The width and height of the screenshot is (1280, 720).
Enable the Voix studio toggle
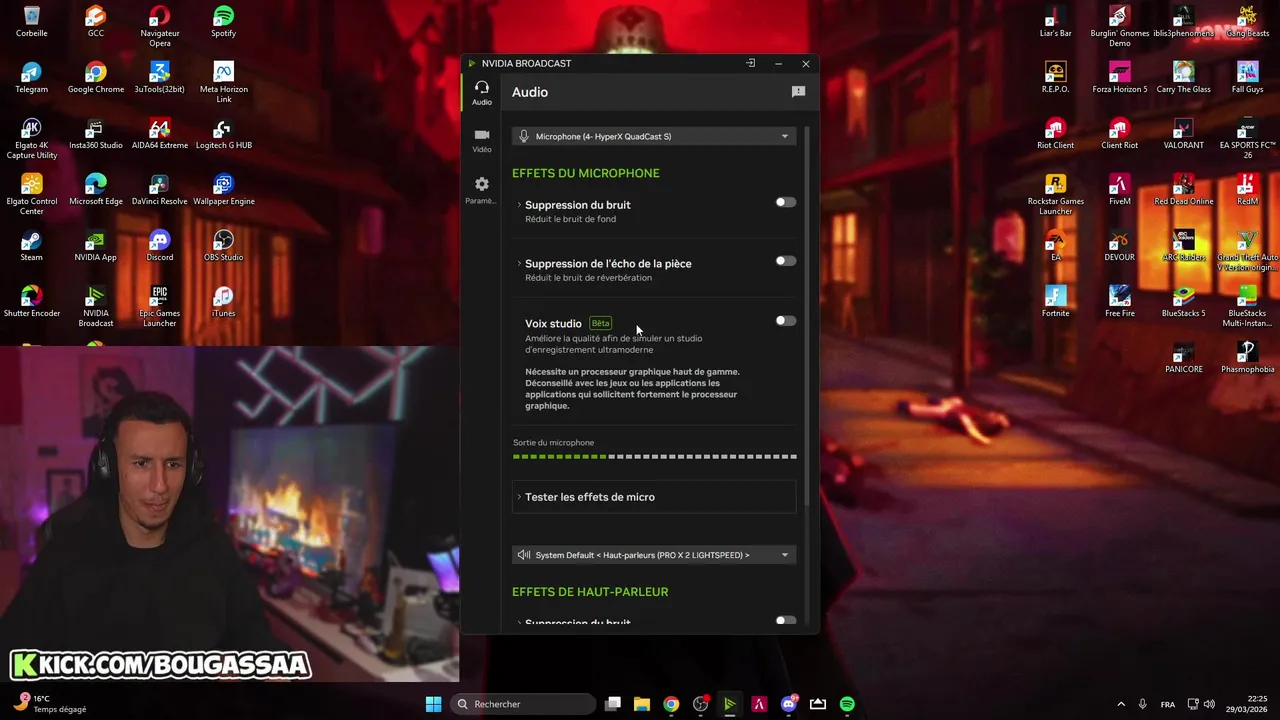click(786, 321)
